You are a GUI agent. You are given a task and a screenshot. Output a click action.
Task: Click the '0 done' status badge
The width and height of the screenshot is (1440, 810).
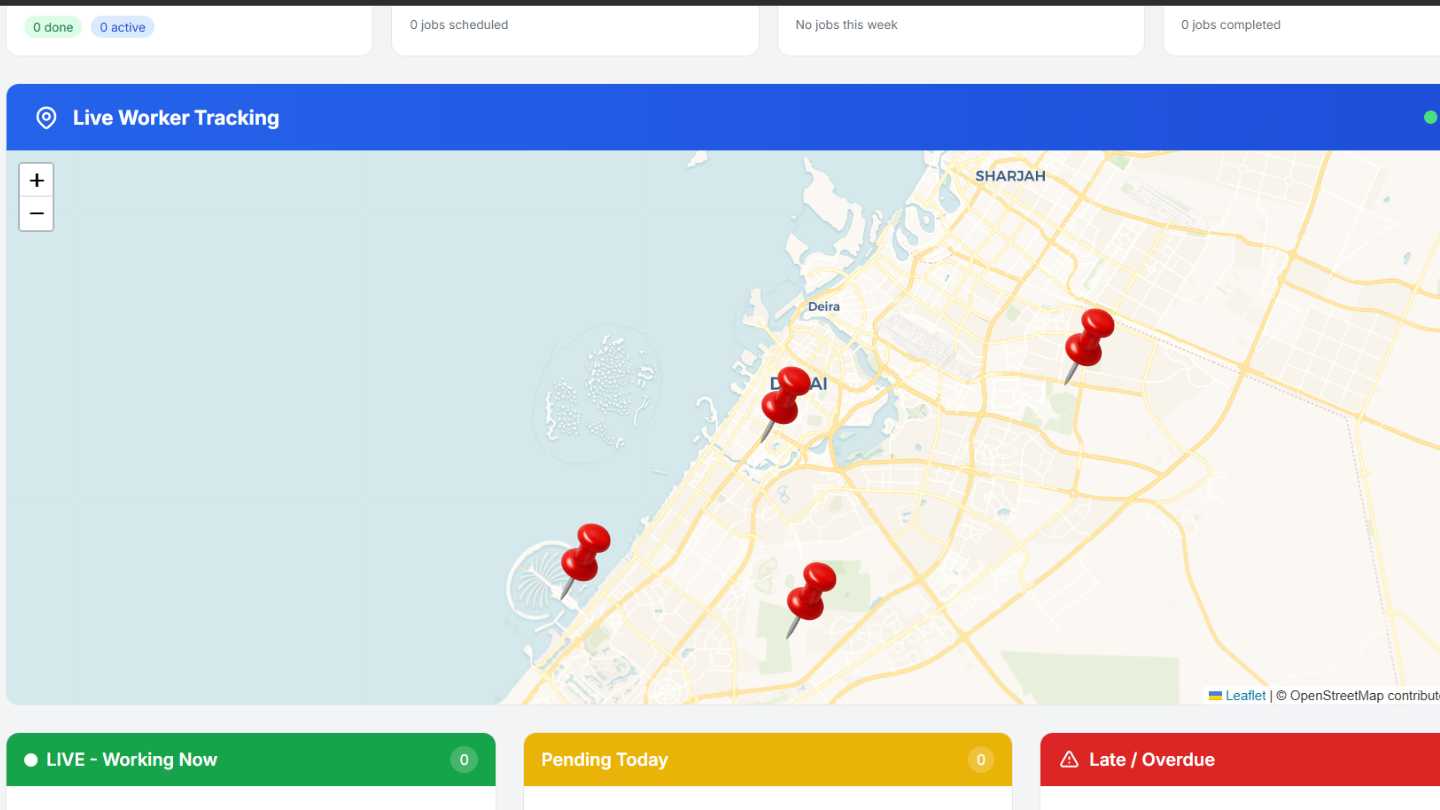pos(52,27)
